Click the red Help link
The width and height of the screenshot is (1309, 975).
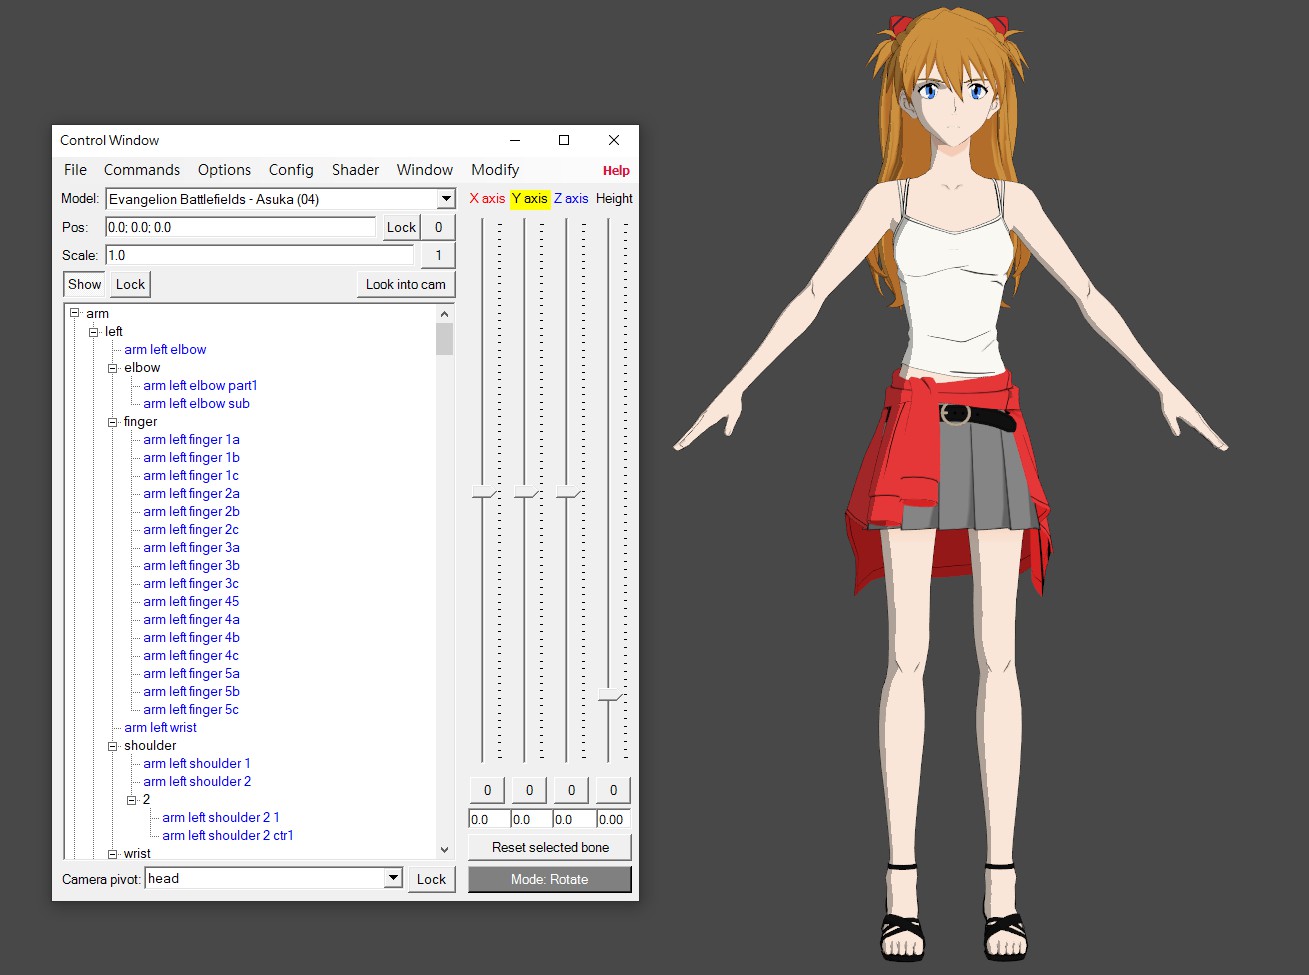[616, 171]
